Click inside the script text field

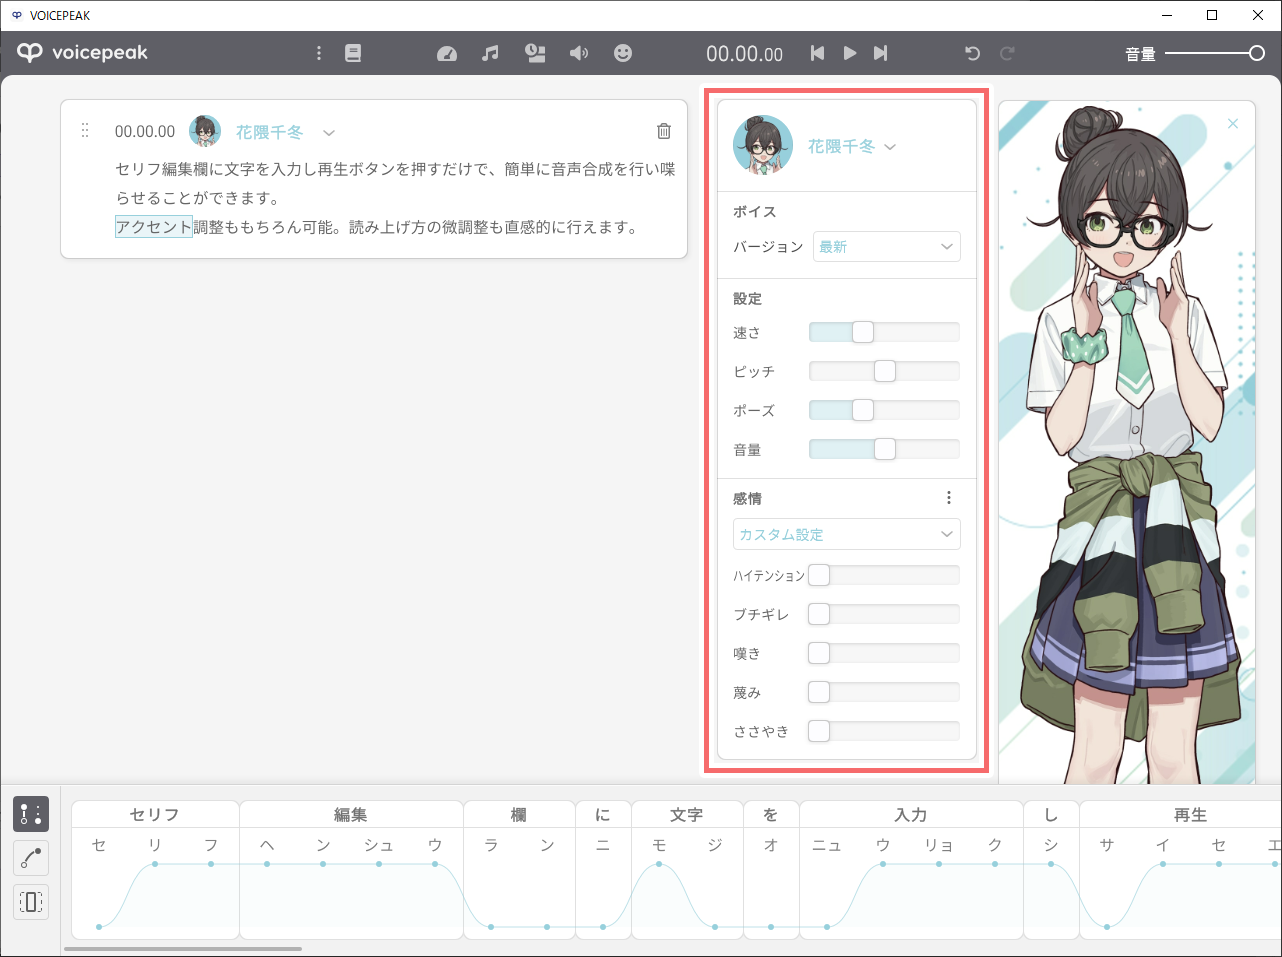[x=395, y=198]
